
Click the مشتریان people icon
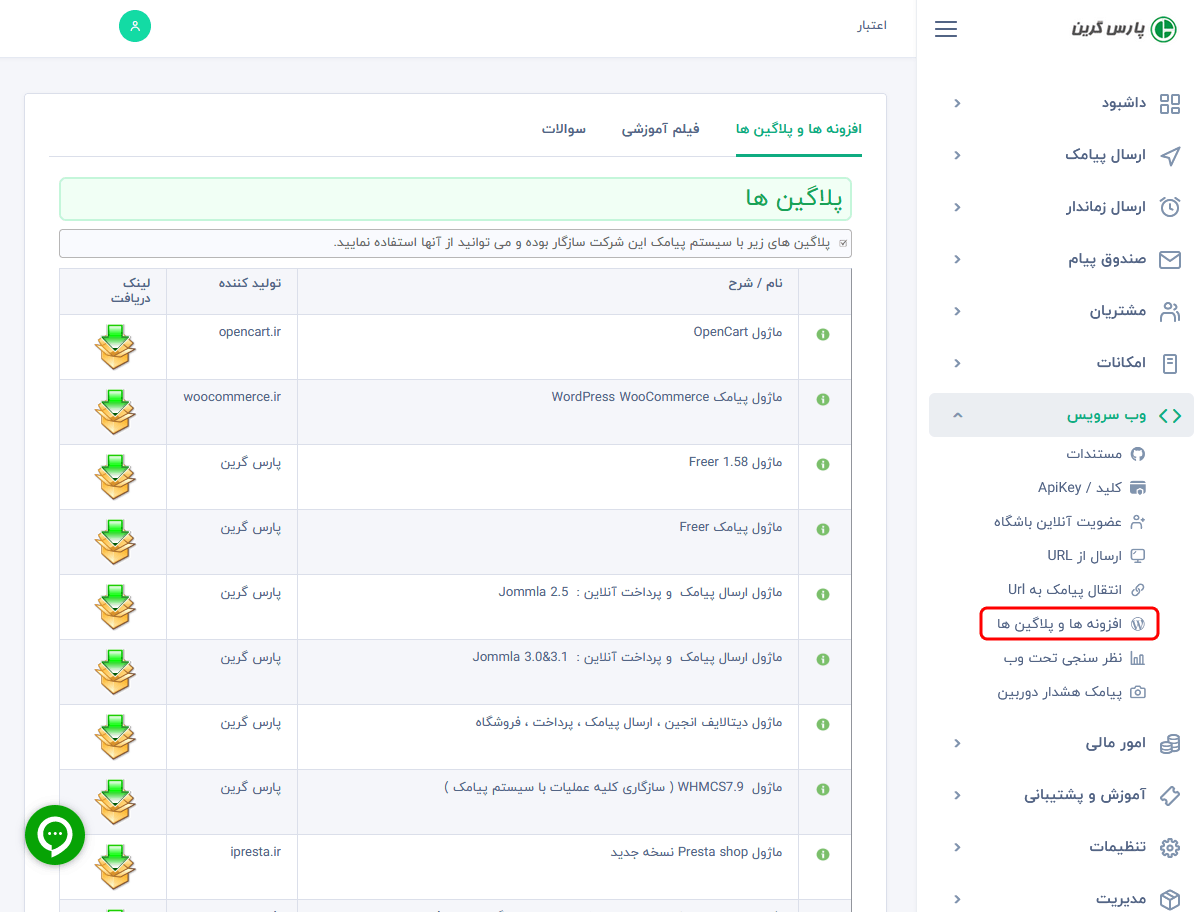1170,311
